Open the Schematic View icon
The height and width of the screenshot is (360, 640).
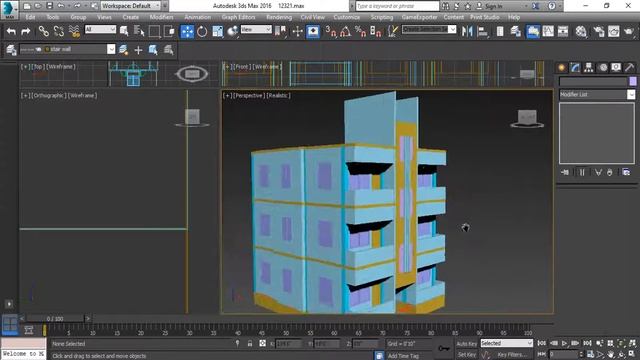tap(563, 31)
